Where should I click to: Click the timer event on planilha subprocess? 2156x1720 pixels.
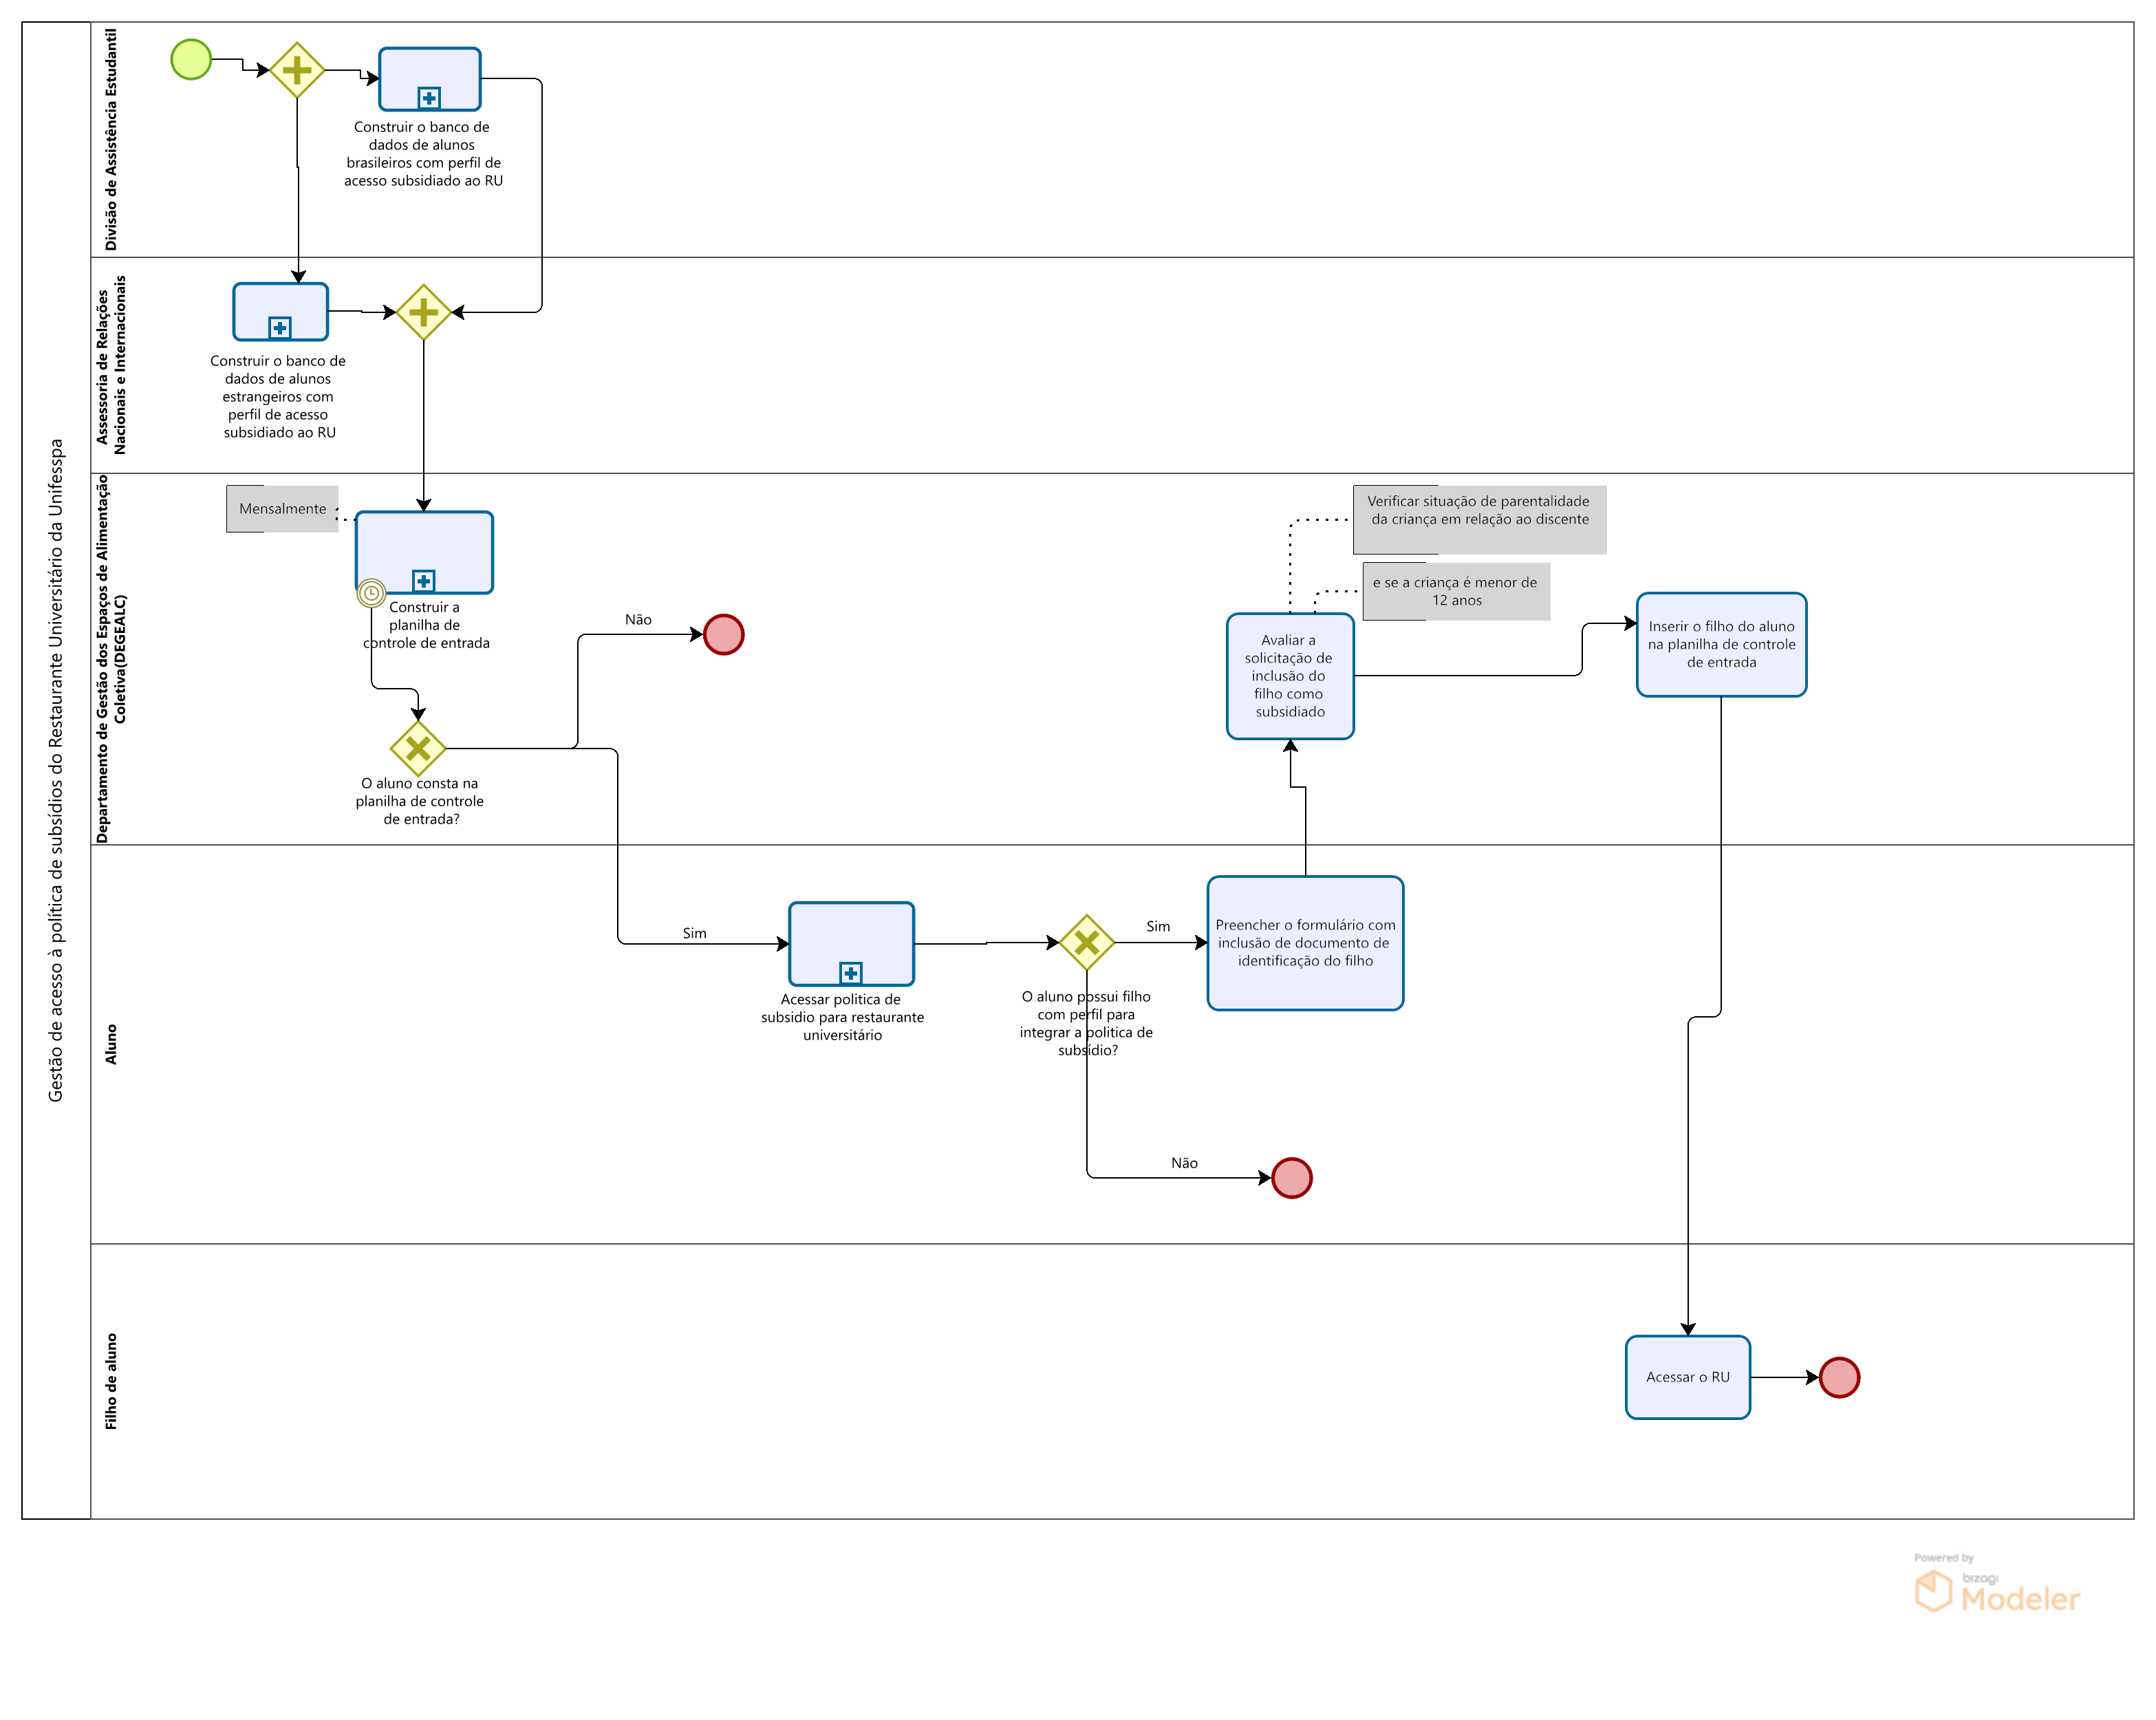click(371, 593)
